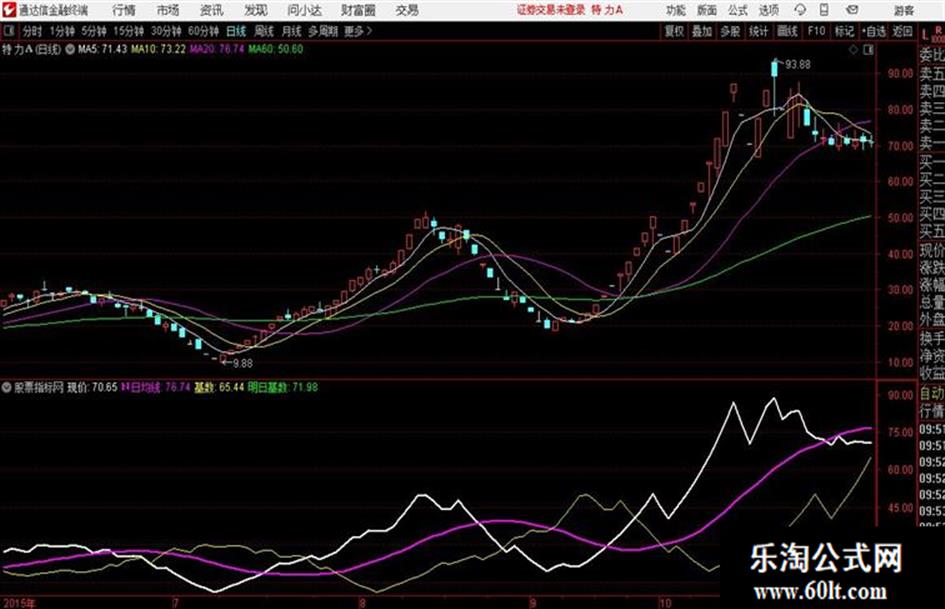
Task: Click the 93.88 high price label
Action: 798,64
